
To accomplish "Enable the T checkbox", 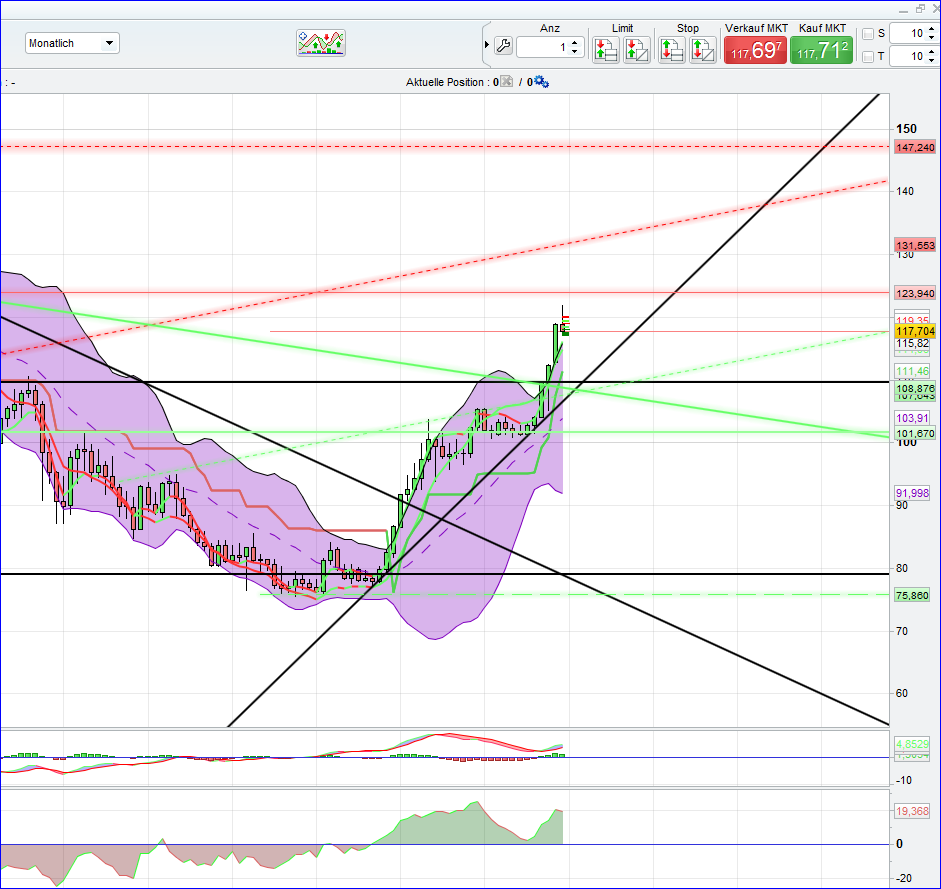I will [x=868, y=55].
